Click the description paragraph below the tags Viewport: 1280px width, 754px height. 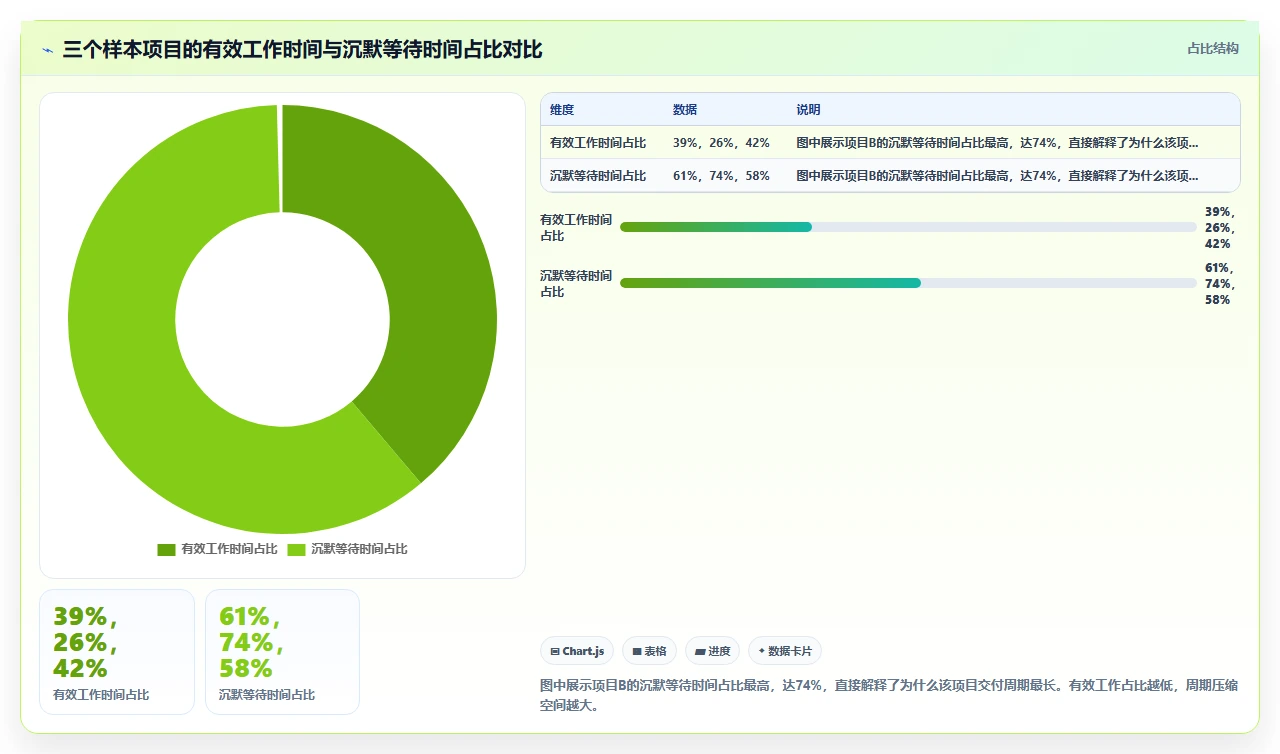(888, 695)
